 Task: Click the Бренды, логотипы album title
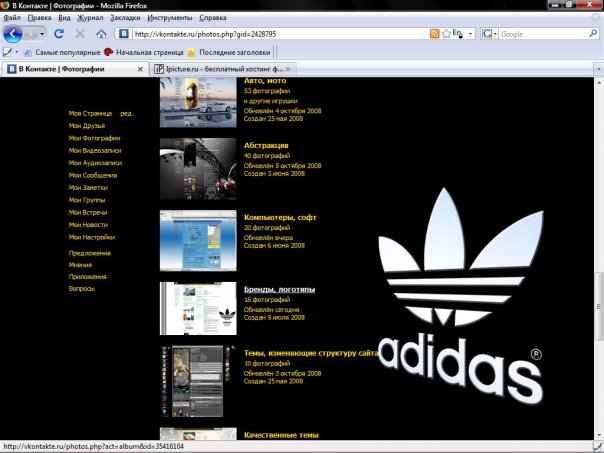[x=279, y=289]
